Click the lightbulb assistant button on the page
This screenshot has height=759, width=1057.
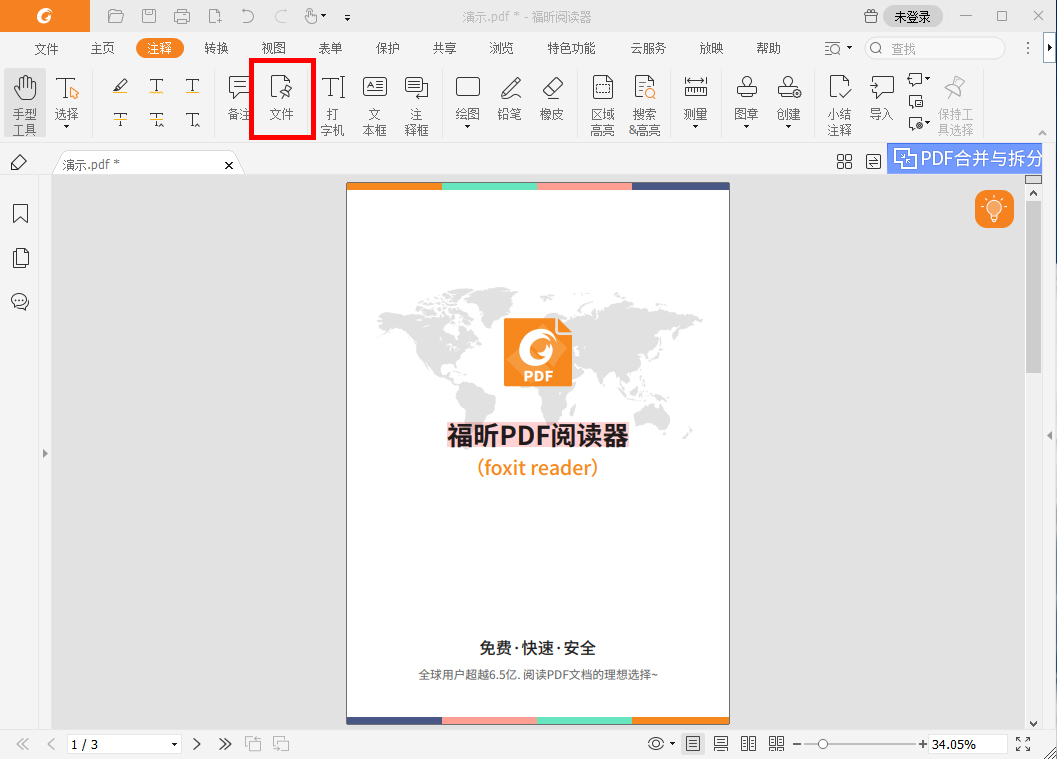(x=993, y=209)
